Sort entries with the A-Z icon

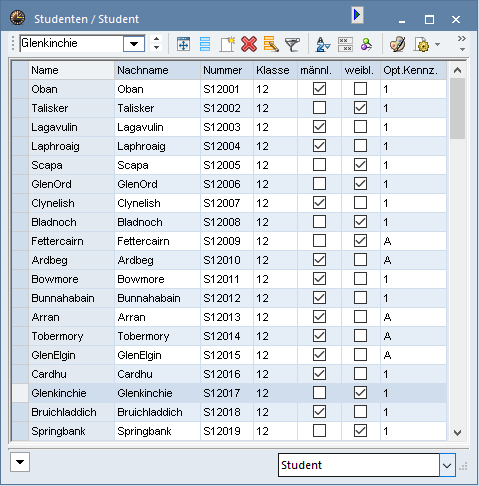(323, 44)
